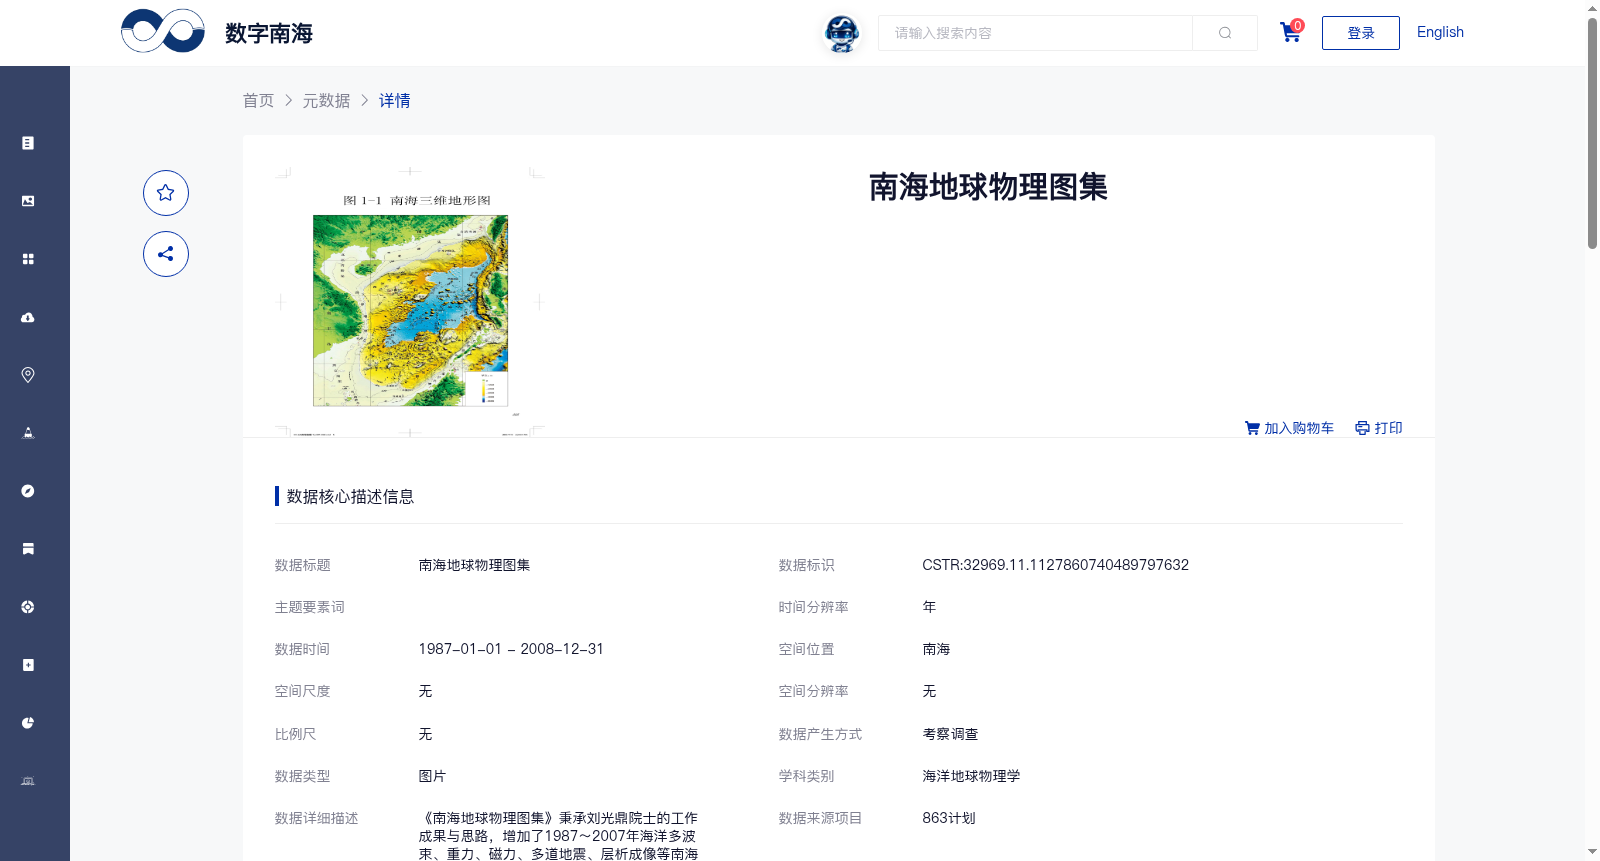Click the ship sidebar icon
The image size is (1600, 861).
28,433
